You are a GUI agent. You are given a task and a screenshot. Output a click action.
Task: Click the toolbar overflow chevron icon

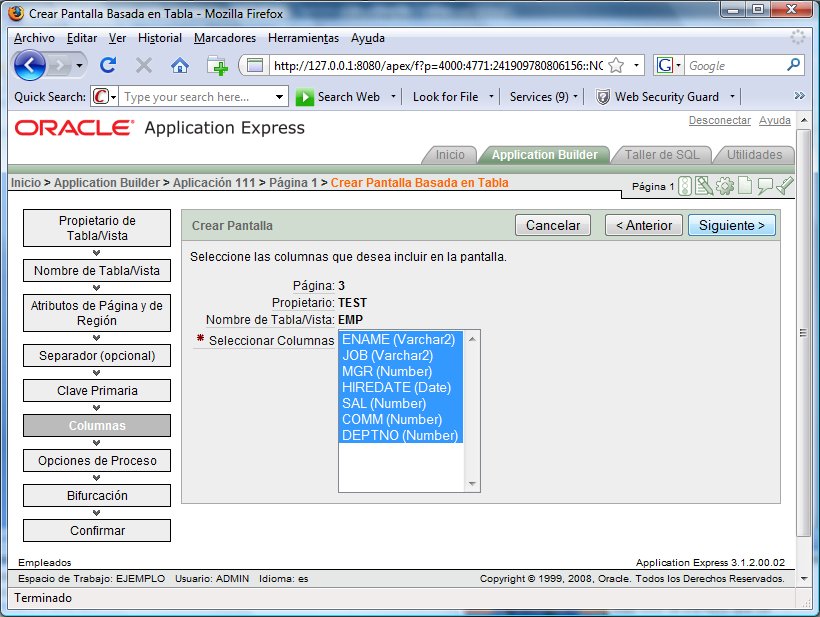pos(799,96)
